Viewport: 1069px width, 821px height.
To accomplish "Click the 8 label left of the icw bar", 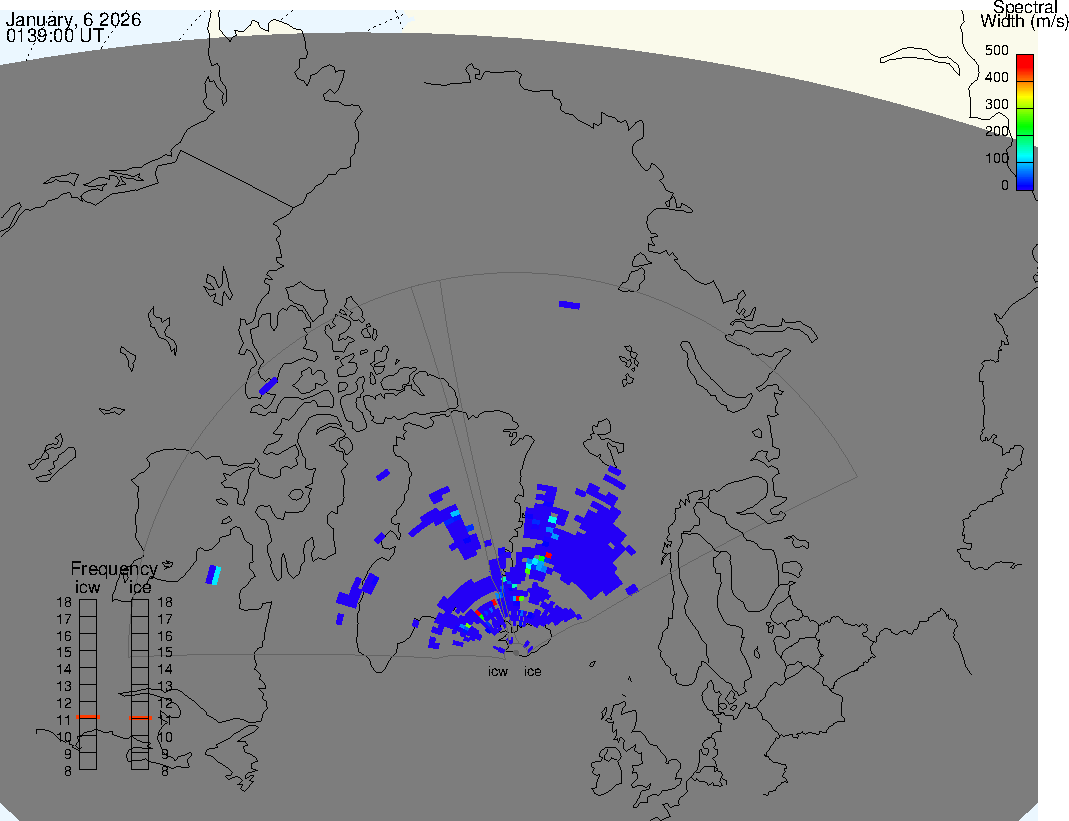I will (x=67, y=771).
